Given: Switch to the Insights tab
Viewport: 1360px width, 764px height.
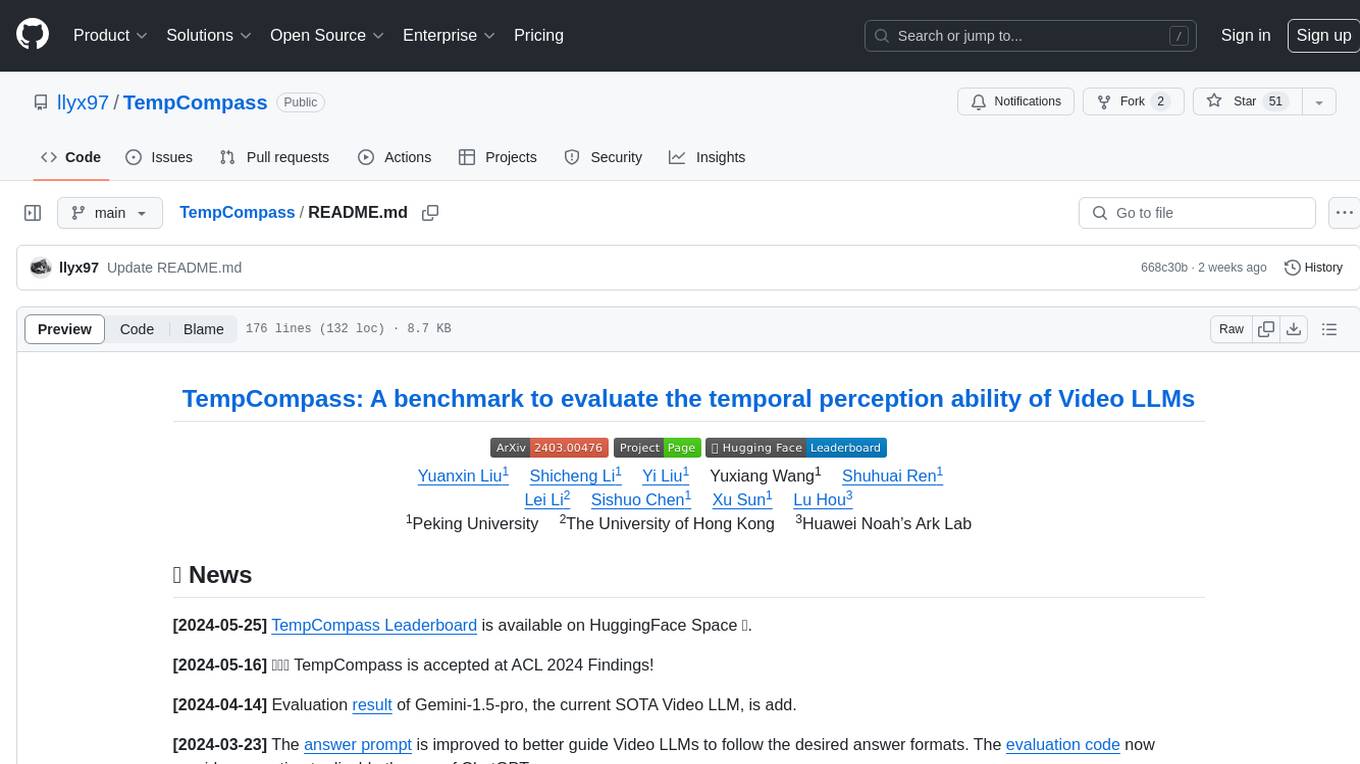Looking at the screenshot, I should (x=707, y=157).
